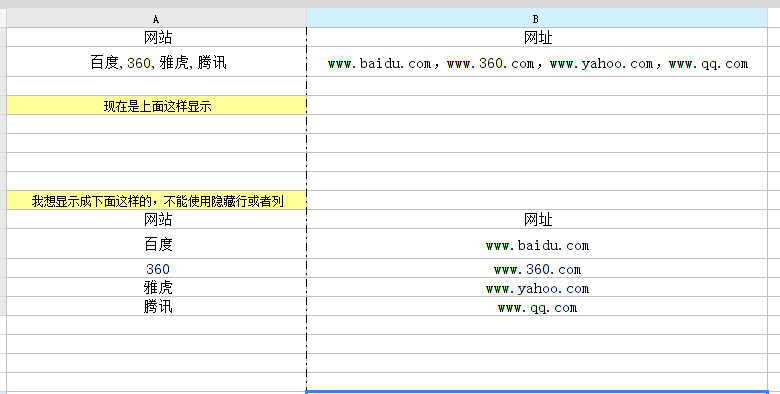Select the lower 网址 header cell

[537, 219]
